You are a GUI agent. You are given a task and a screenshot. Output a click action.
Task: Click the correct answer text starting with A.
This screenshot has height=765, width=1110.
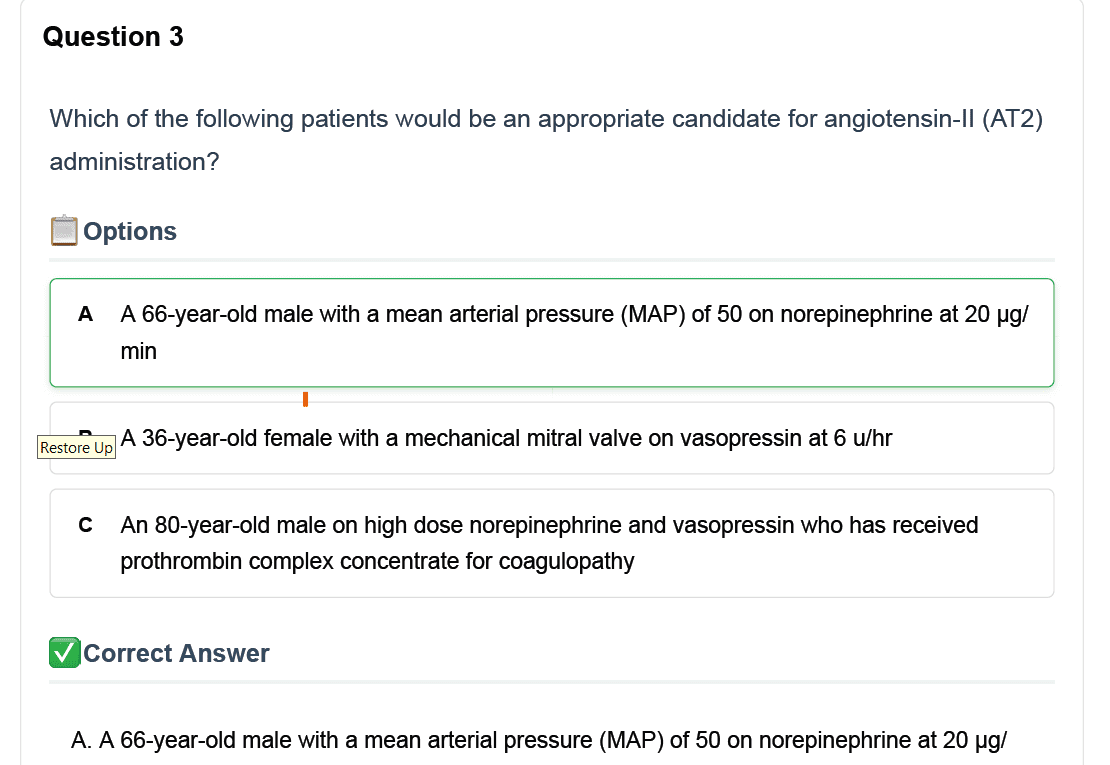(x=539, y=740)
